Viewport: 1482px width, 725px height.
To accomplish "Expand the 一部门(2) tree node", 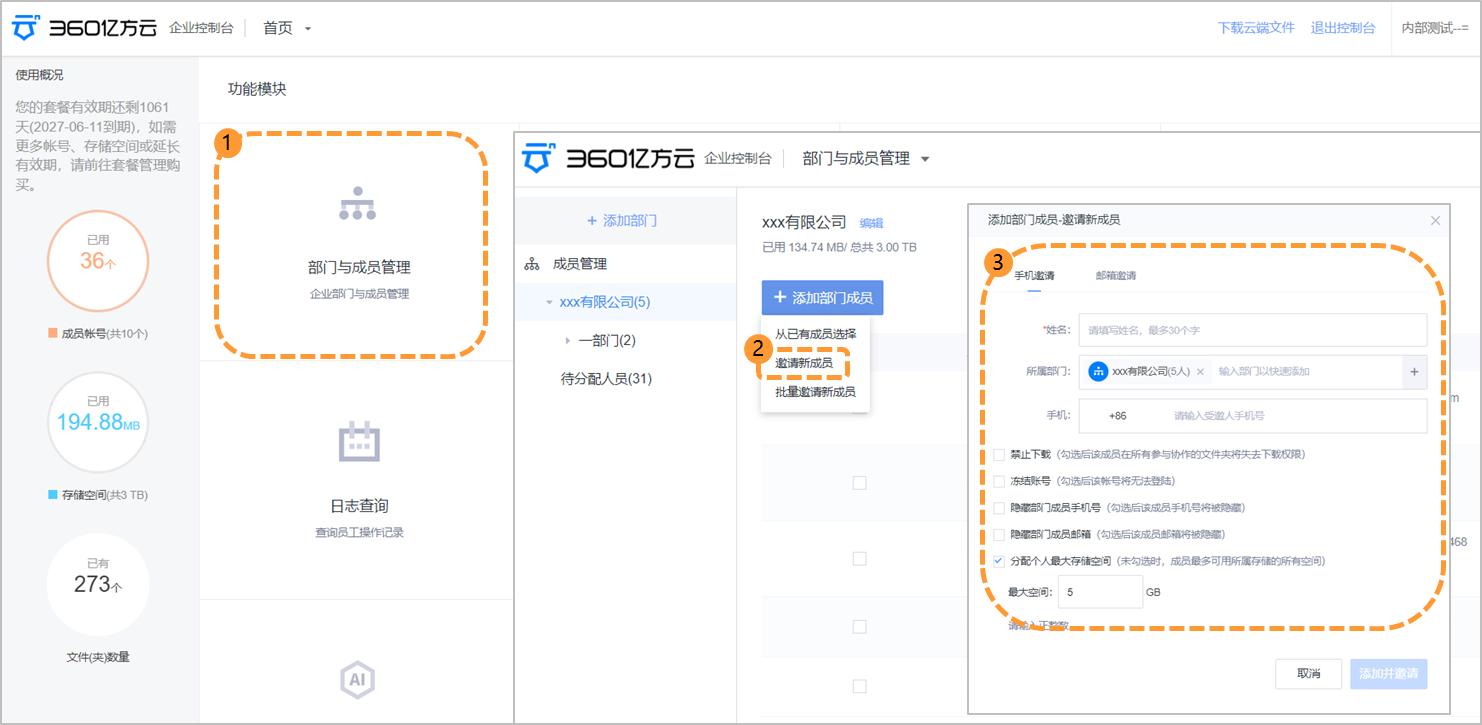I will (568, 341).
